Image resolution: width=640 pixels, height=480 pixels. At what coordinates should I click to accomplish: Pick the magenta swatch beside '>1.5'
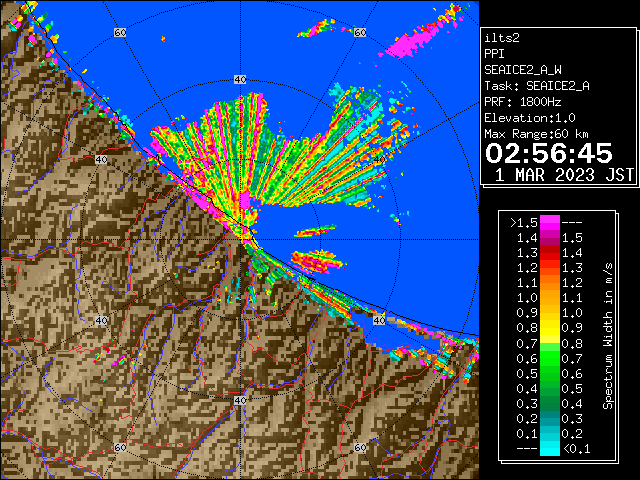[x=550, y=223]
